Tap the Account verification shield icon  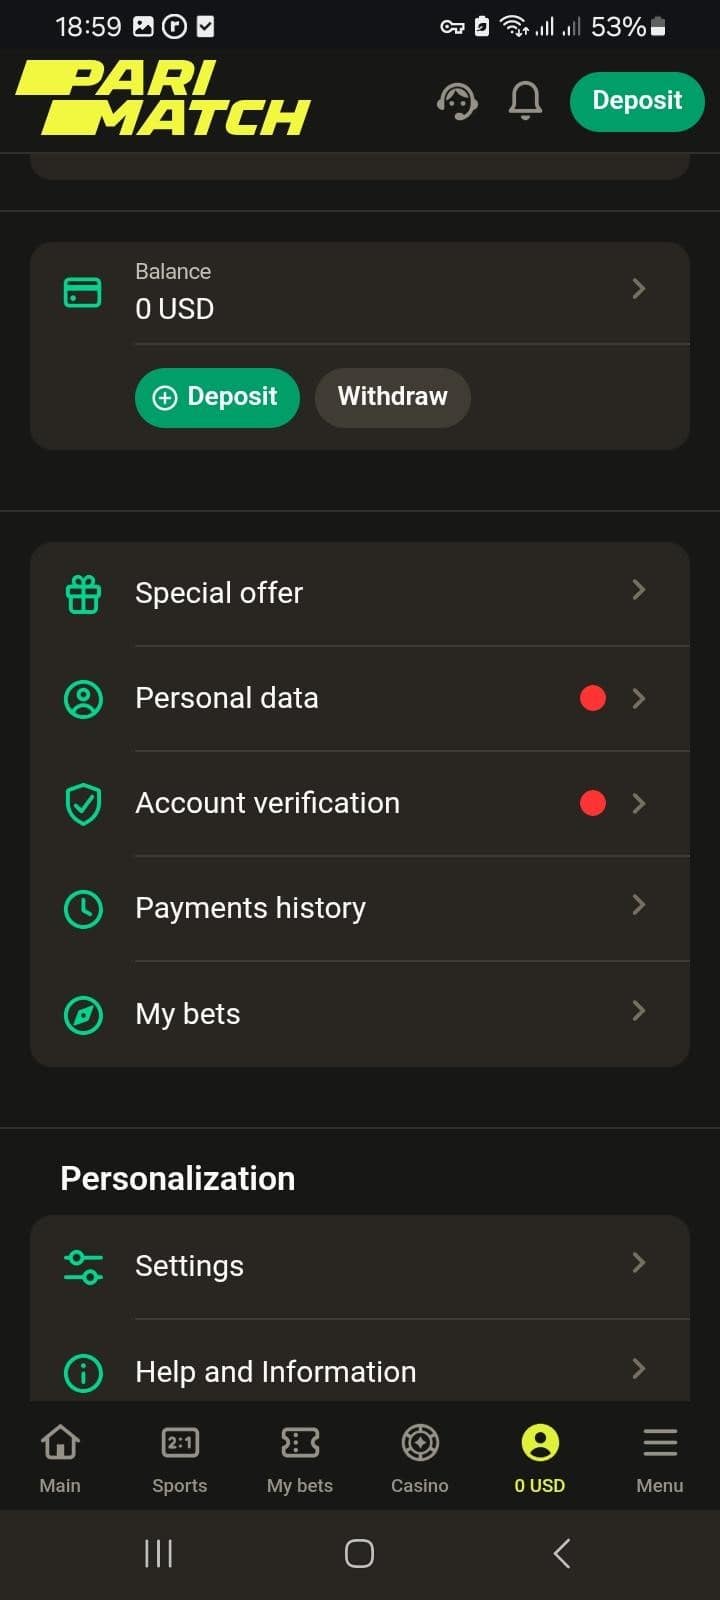(x=83, y=804)
